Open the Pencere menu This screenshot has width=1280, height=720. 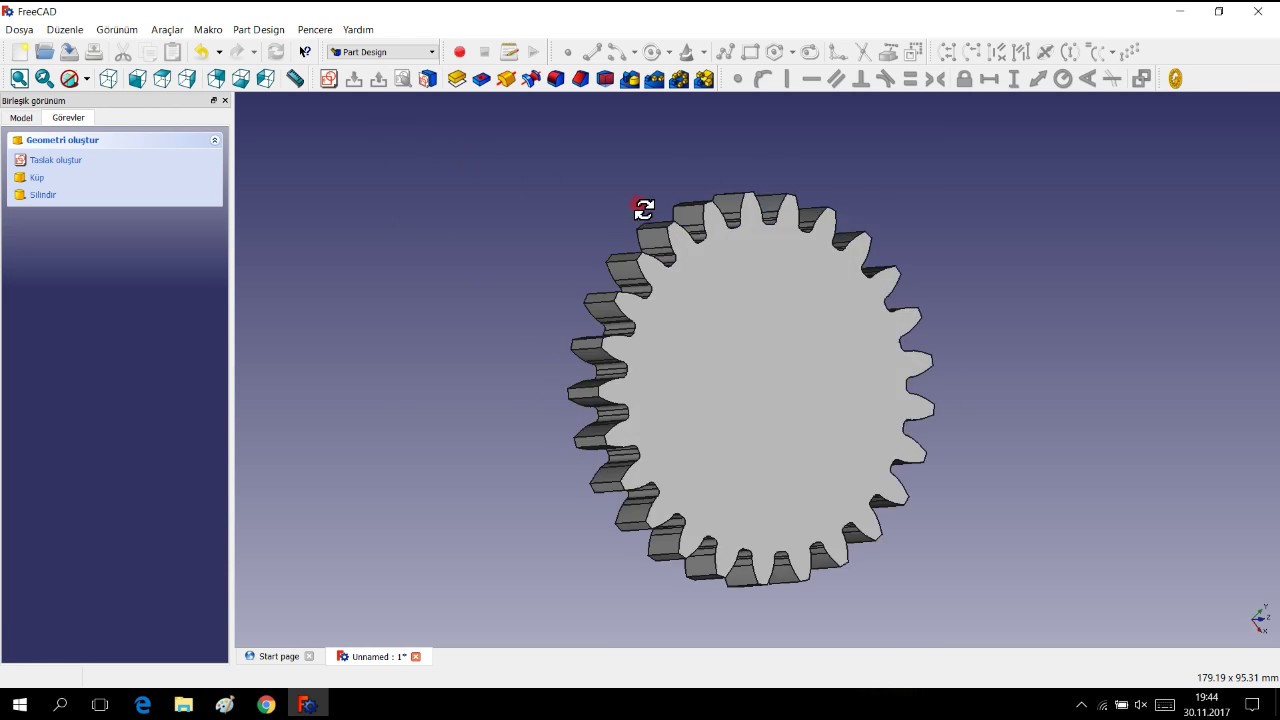click(315, 30)
